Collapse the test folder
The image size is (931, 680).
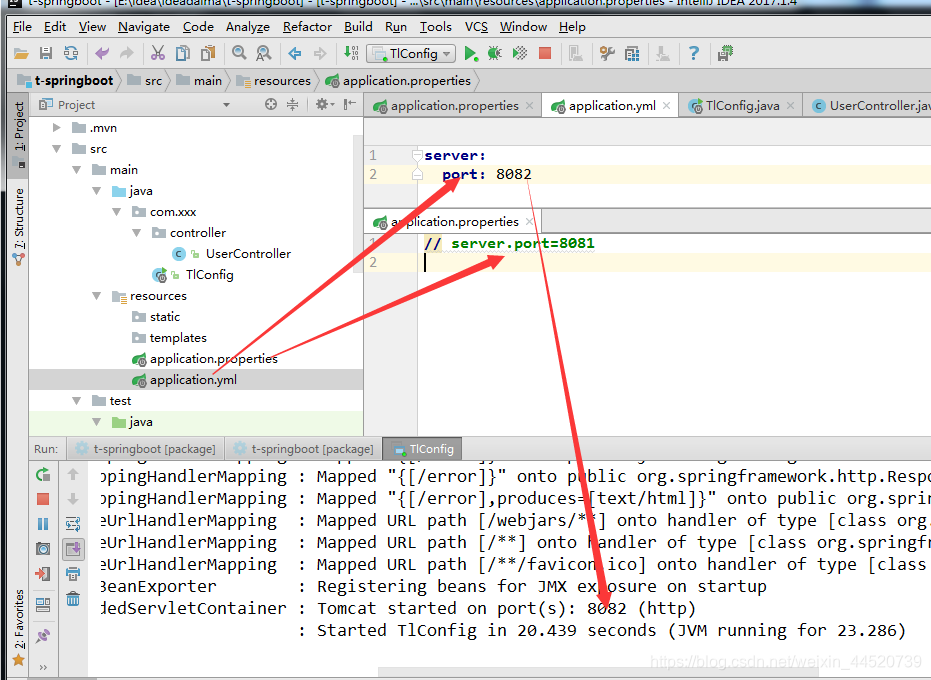[x=77, y=401]
